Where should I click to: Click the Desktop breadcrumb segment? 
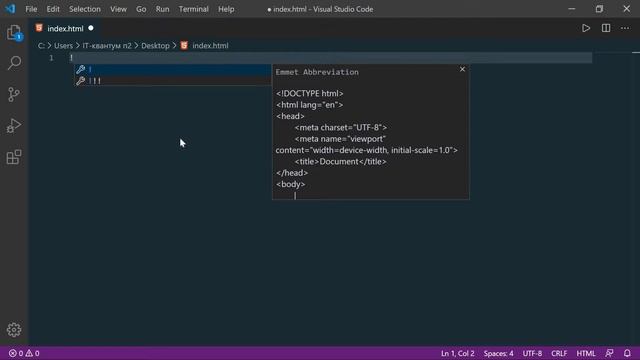click(155, 45)
